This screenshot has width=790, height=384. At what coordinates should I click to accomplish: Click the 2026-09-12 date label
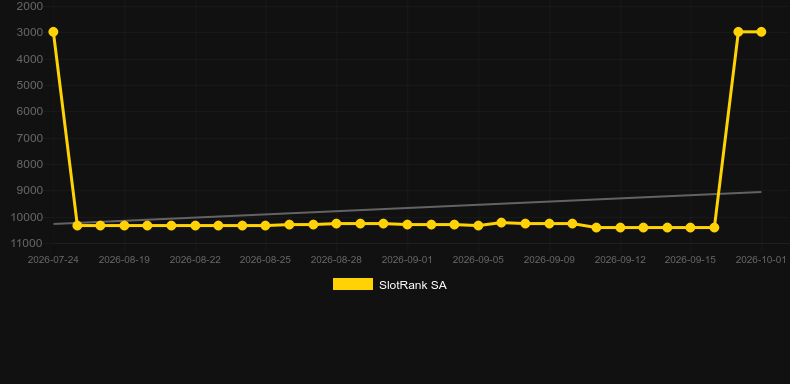click(x=620, y=260)
